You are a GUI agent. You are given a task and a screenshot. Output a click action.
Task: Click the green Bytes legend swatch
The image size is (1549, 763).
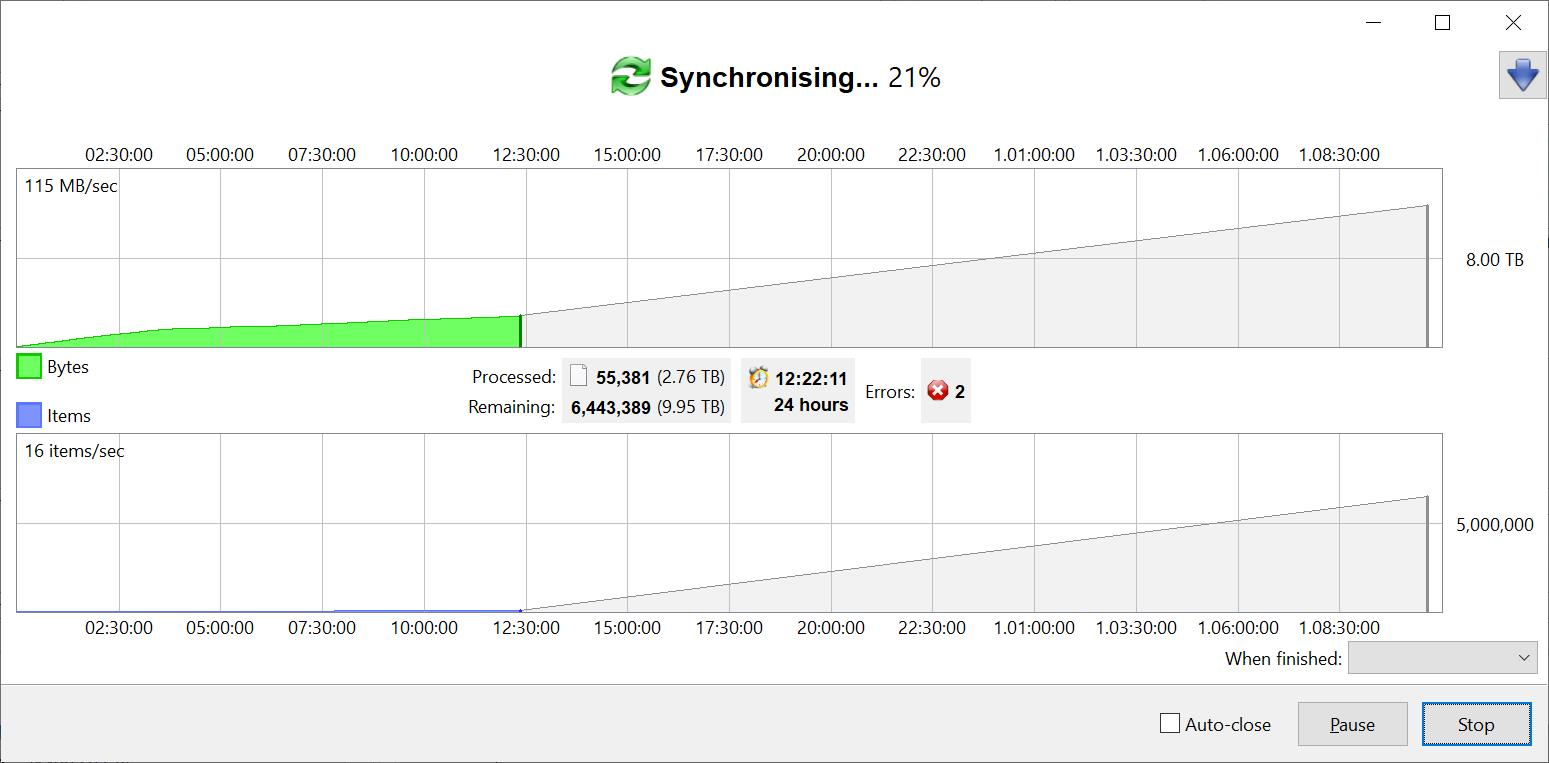pos(29,366)
